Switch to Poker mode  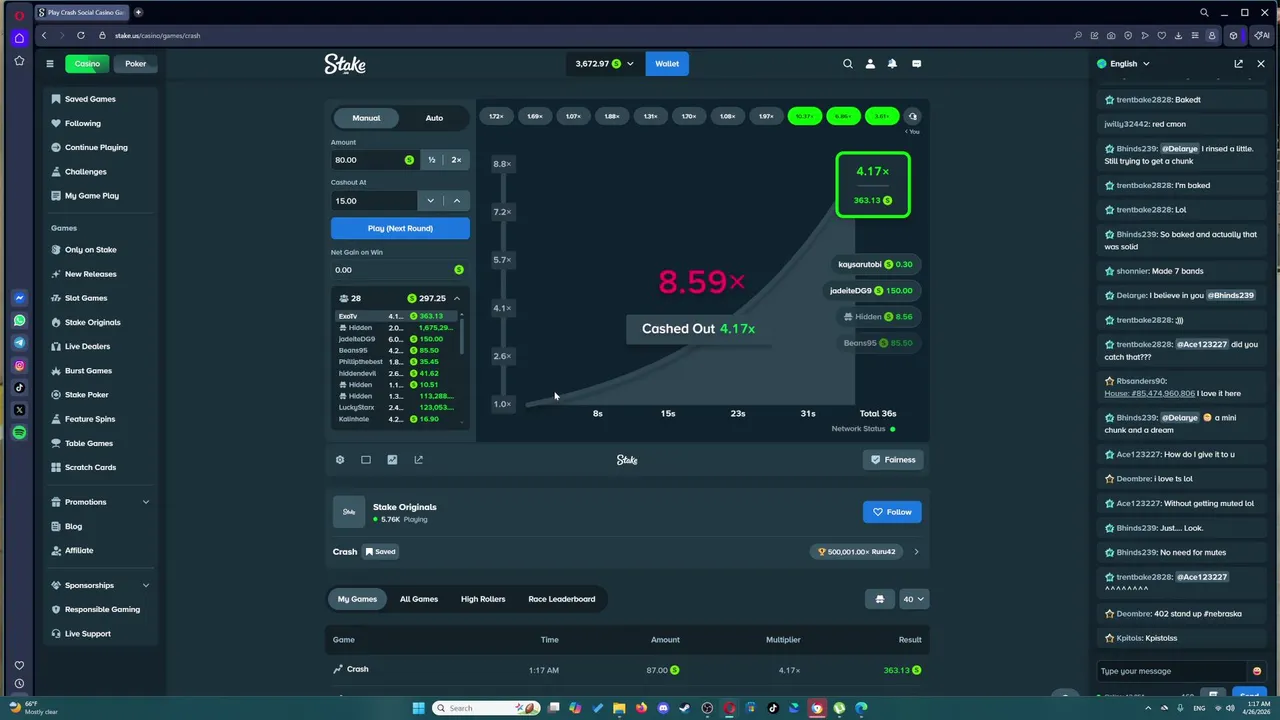click(136, 64)
